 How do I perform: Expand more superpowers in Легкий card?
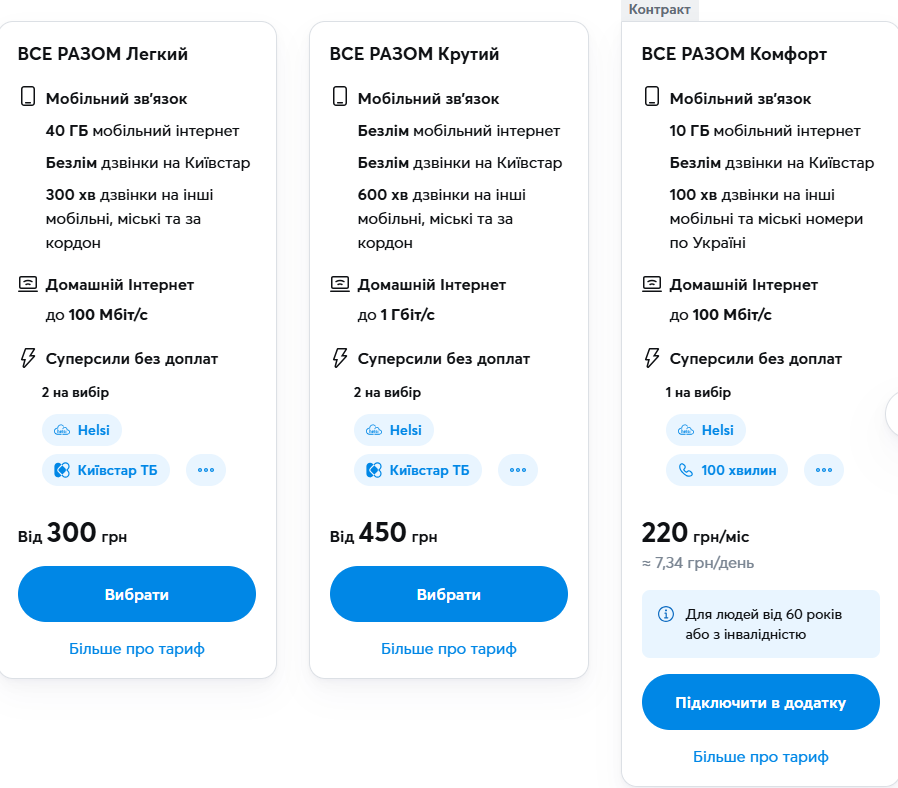point(206,470)
